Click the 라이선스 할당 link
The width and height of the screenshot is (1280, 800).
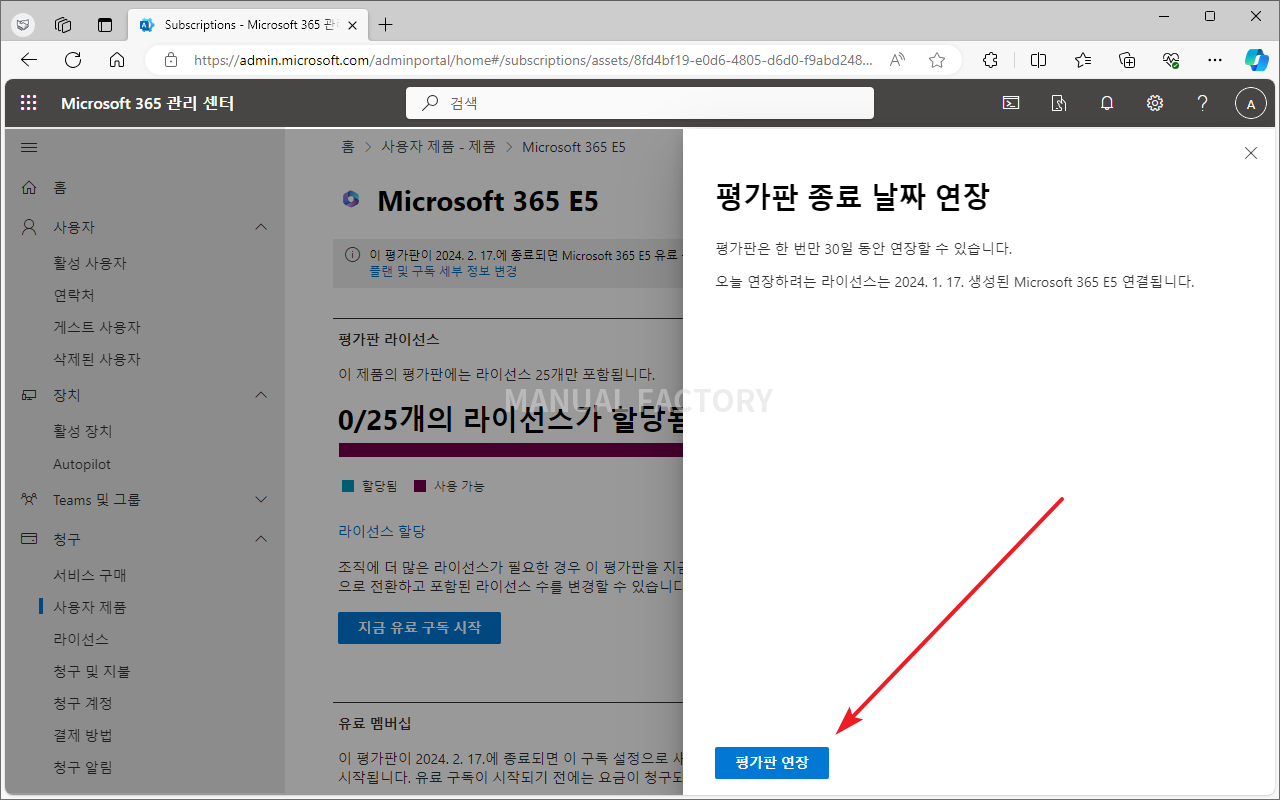point(382,531)
